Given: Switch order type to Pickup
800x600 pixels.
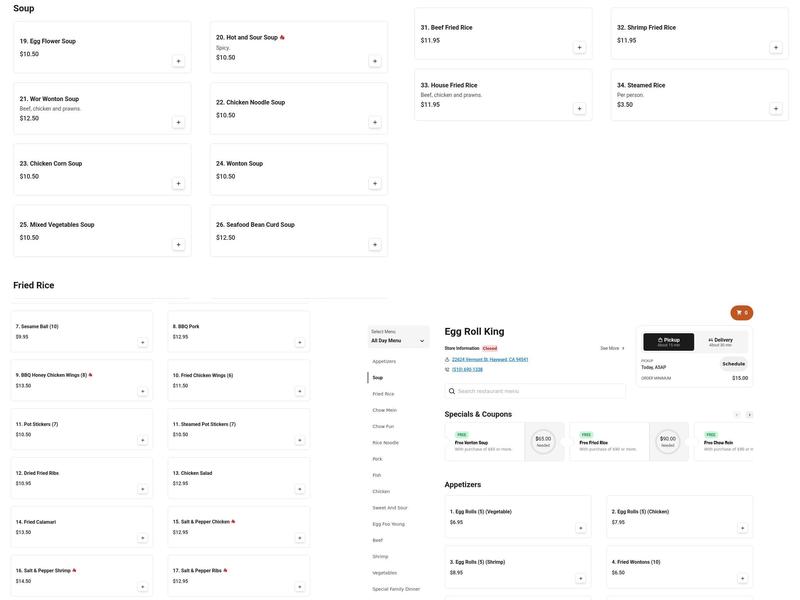Looking at the screenshot, I should [x=668, y=342].
